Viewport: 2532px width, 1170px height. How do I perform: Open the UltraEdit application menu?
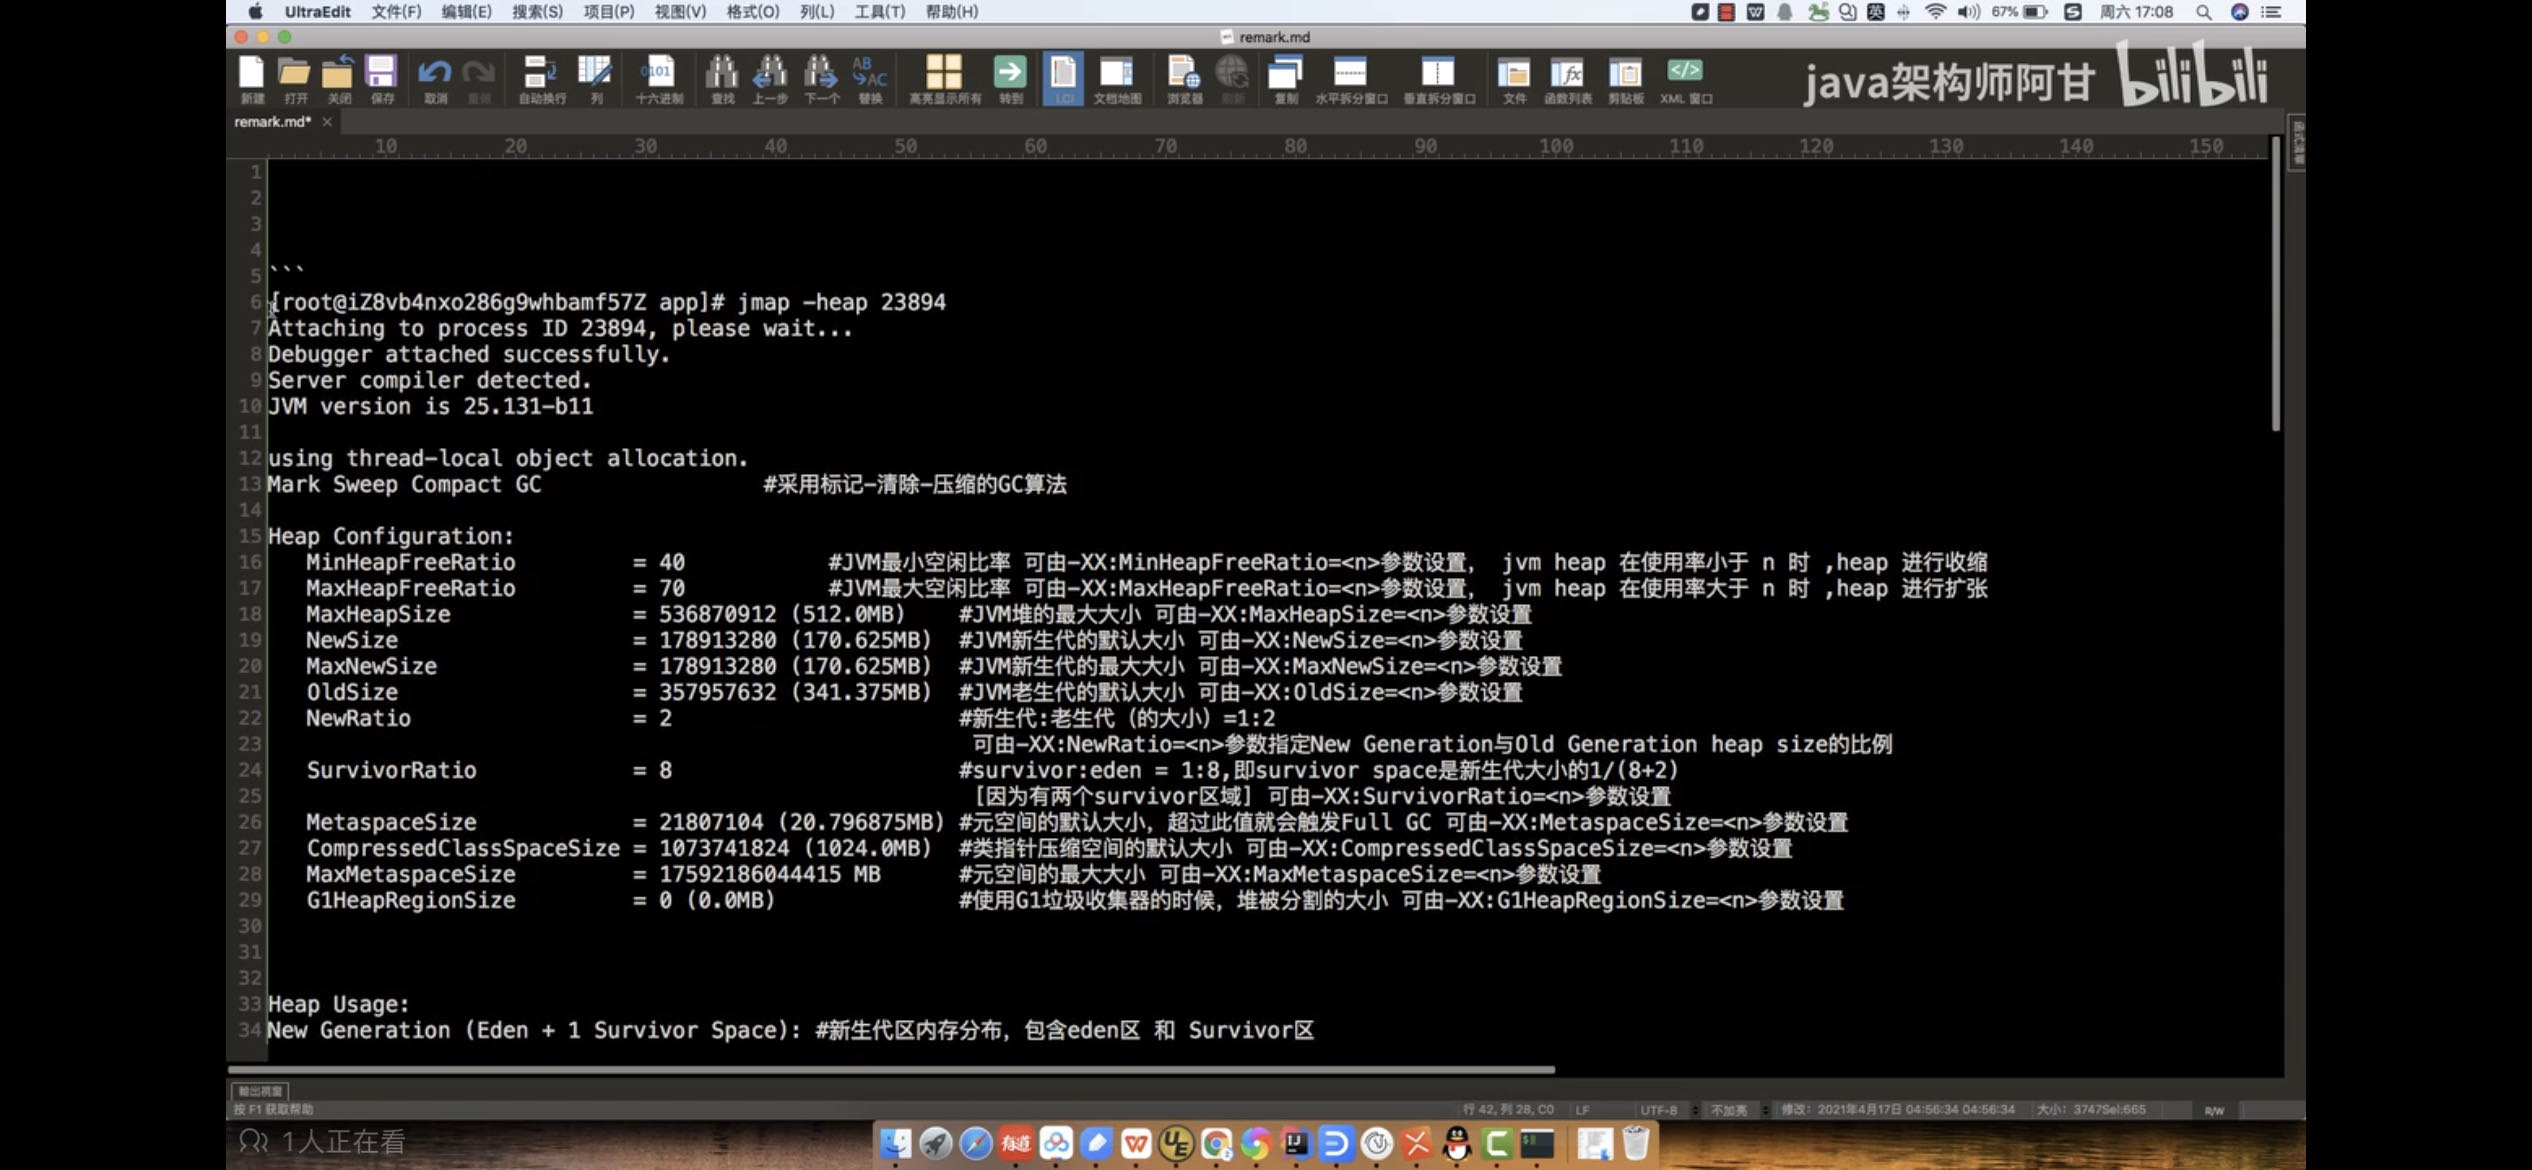pos(317,12)
